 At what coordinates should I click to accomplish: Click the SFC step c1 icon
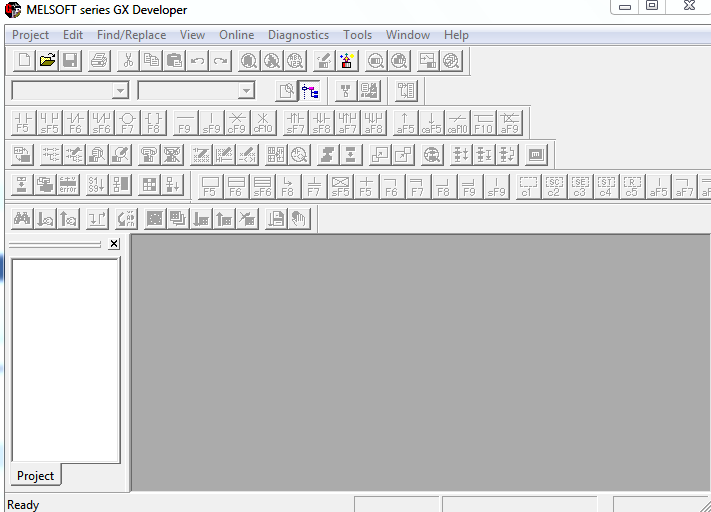(x=528, y=186)
